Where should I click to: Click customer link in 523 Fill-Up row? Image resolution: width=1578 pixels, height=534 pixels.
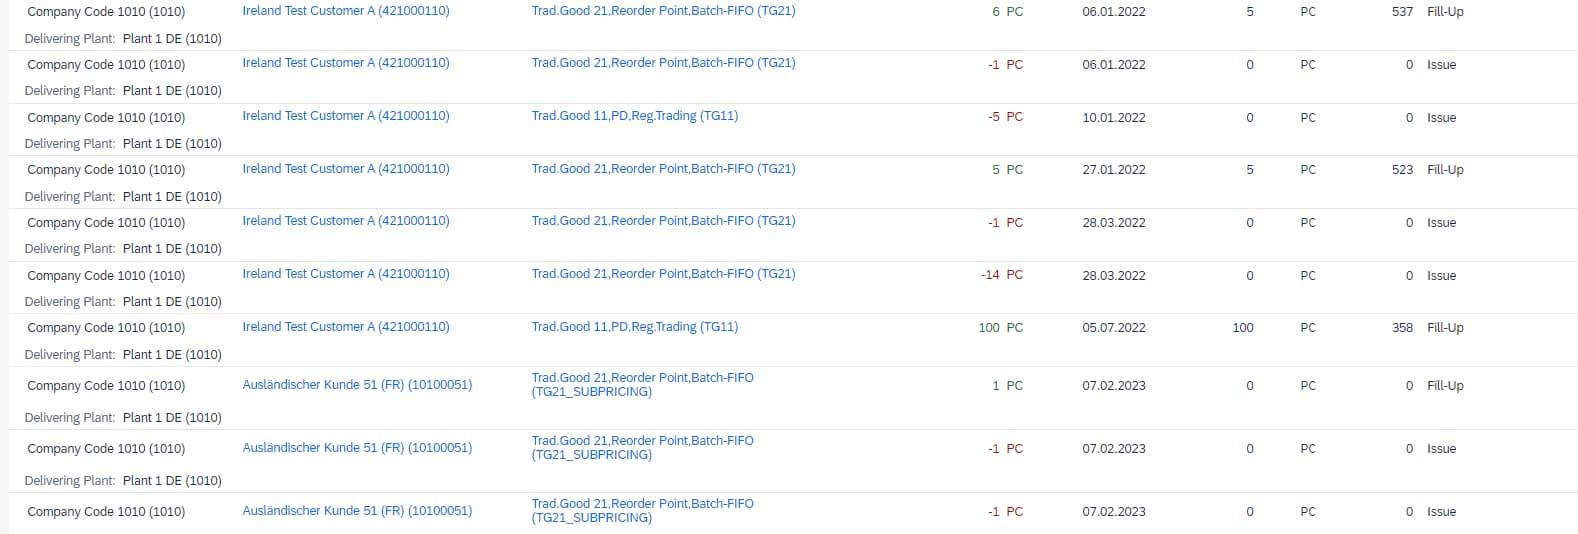click(x=345, y=169)
